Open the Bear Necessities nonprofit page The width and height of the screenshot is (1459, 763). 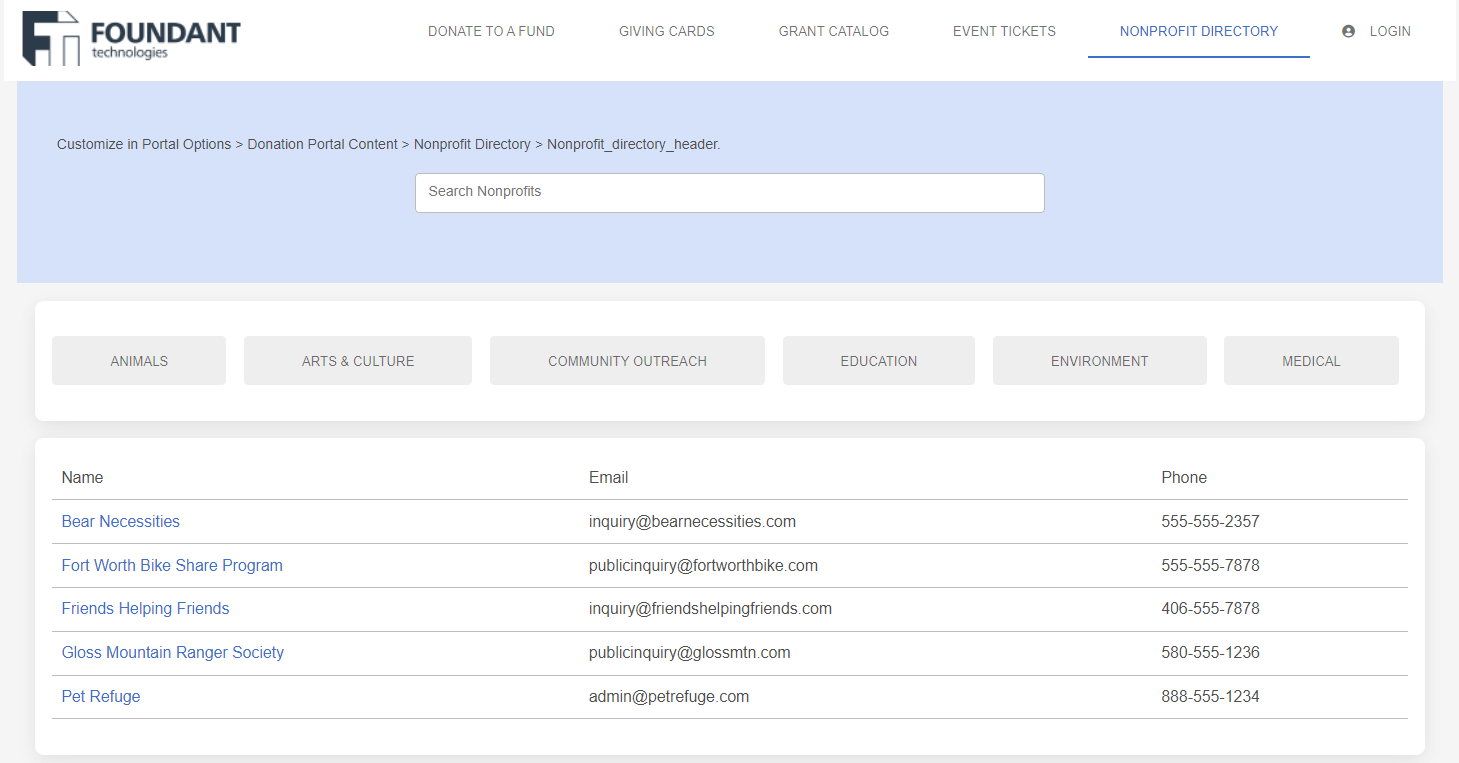[120, 521]
